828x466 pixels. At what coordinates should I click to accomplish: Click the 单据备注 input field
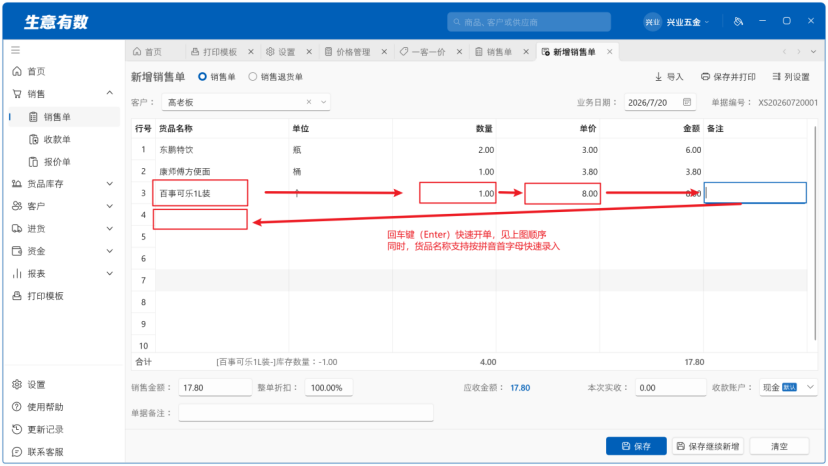[x=306, y=413]
